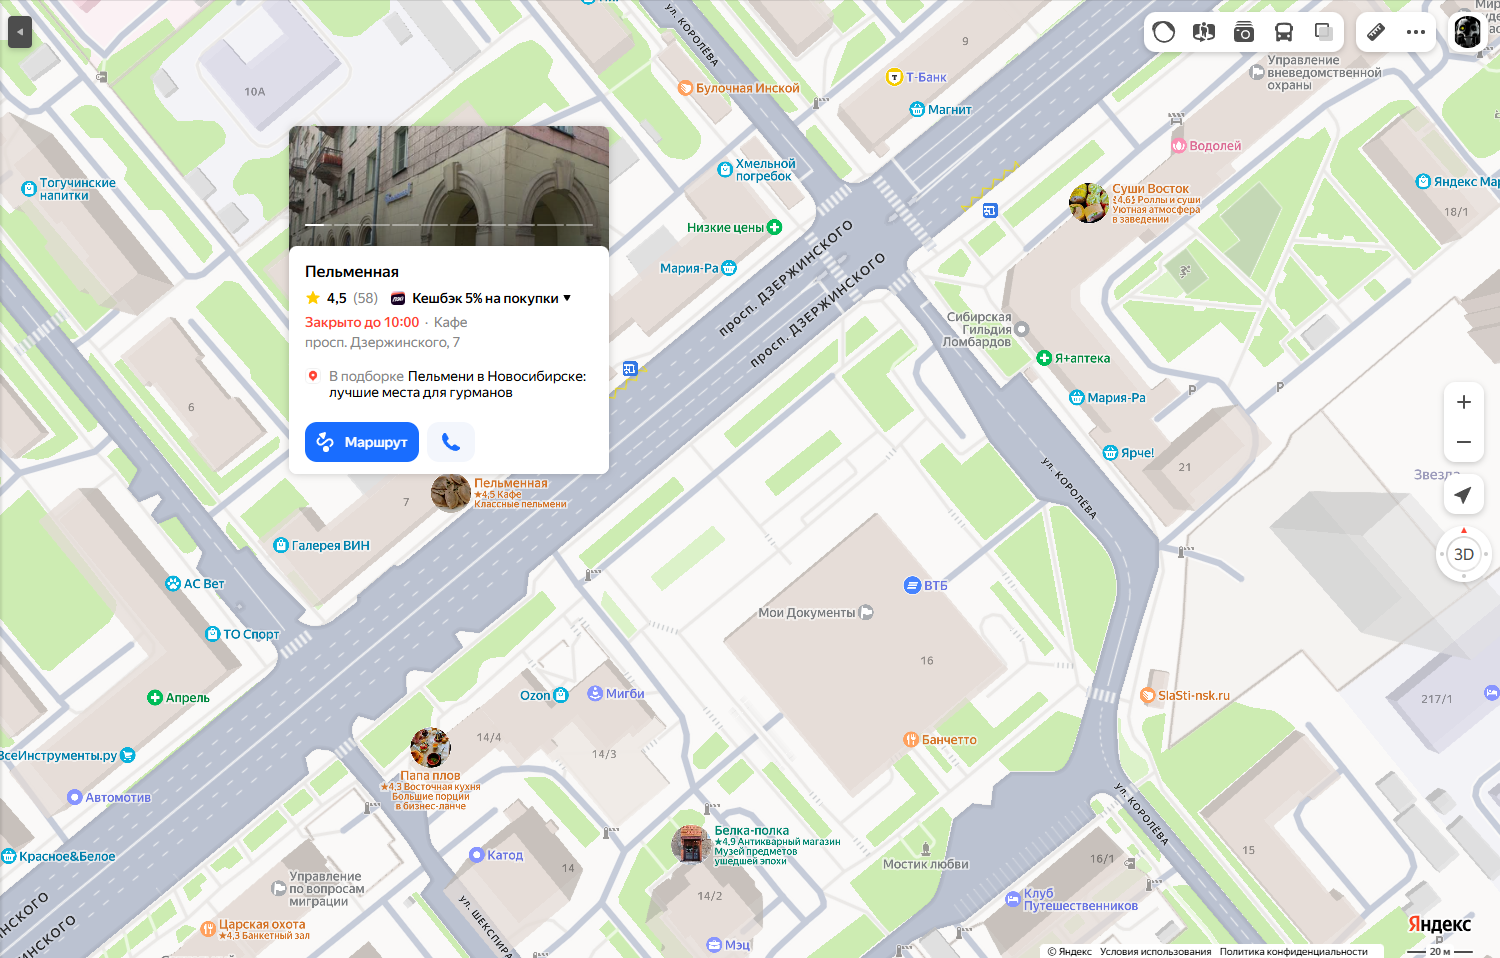1500x958 pixels.
Task: Select the Белка-полка marker photo
Action: pos(691,845)
